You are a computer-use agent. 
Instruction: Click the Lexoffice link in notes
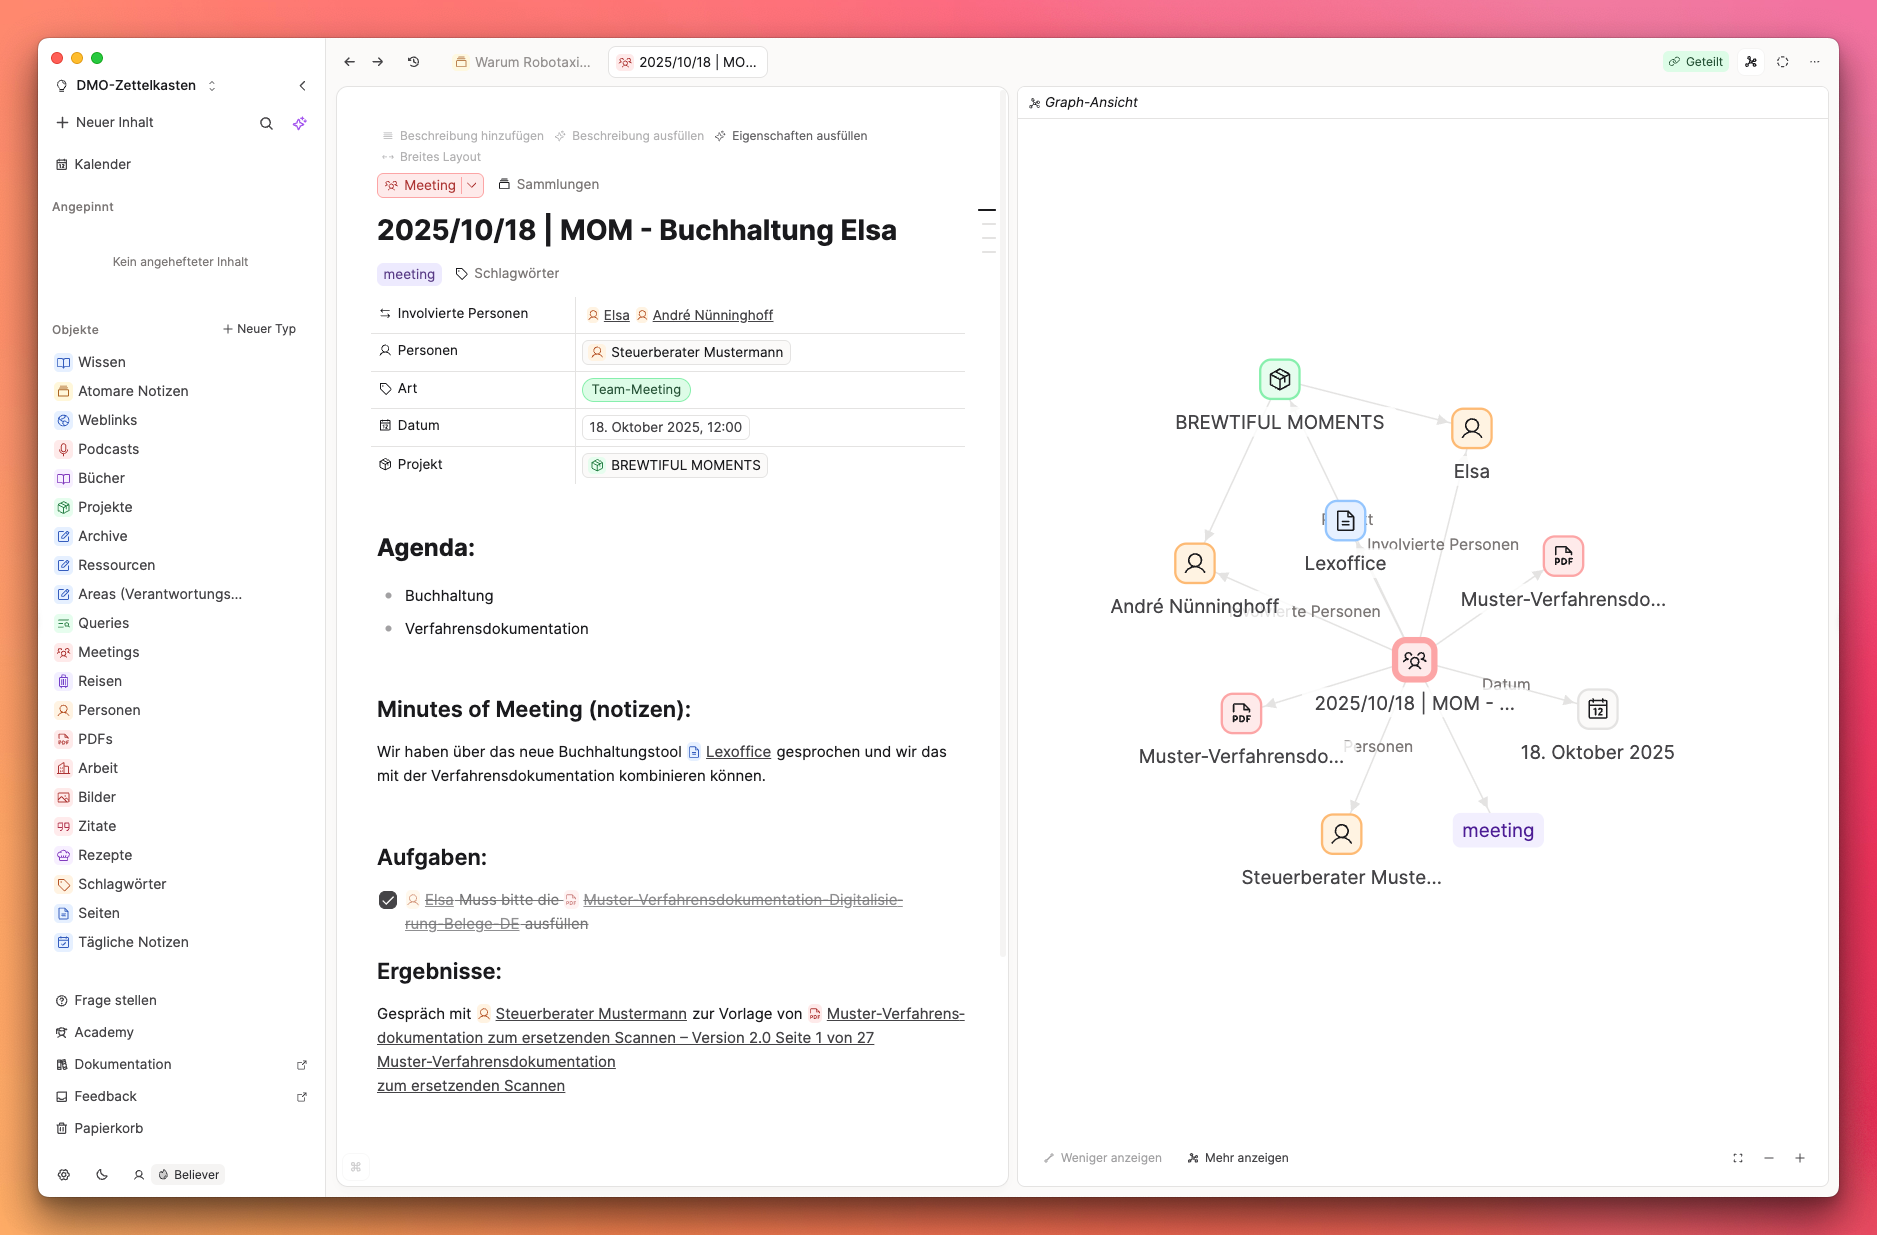click(738, 752)
